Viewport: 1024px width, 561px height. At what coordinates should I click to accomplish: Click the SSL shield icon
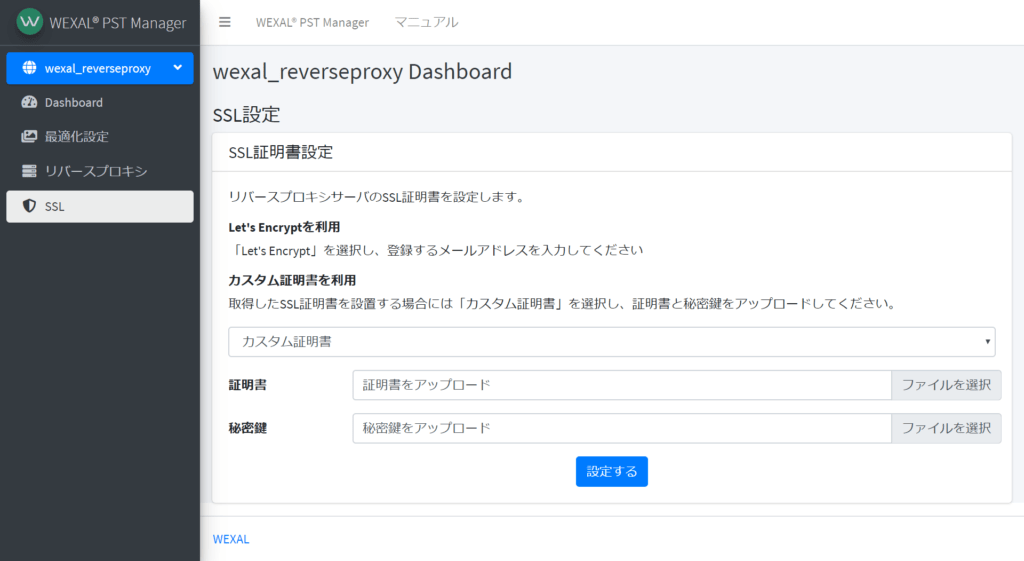click(x=29, y=206)
